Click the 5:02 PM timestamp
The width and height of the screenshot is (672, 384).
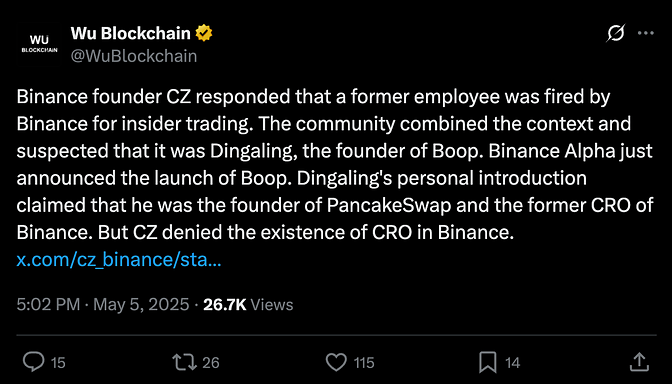click(x=48, y=304)
